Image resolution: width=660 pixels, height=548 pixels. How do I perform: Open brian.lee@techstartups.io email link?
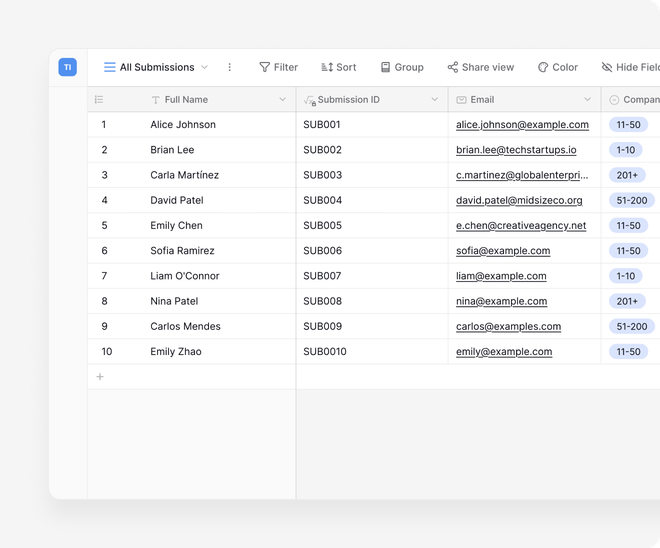[x=516, y=150]
